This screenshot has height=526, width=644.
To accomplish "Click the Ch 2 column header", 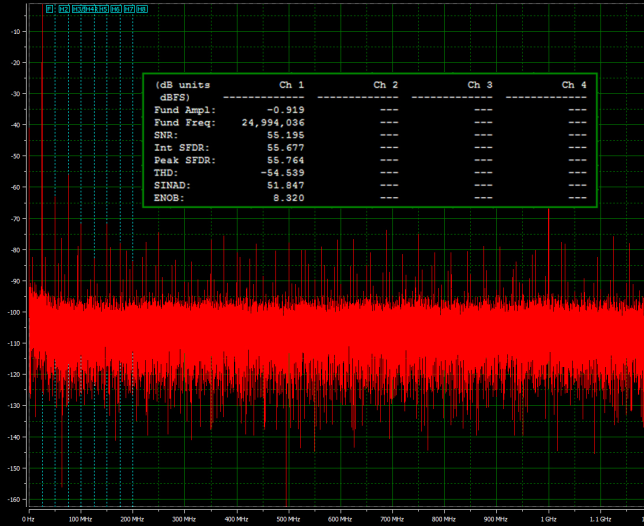I will 386,85.
